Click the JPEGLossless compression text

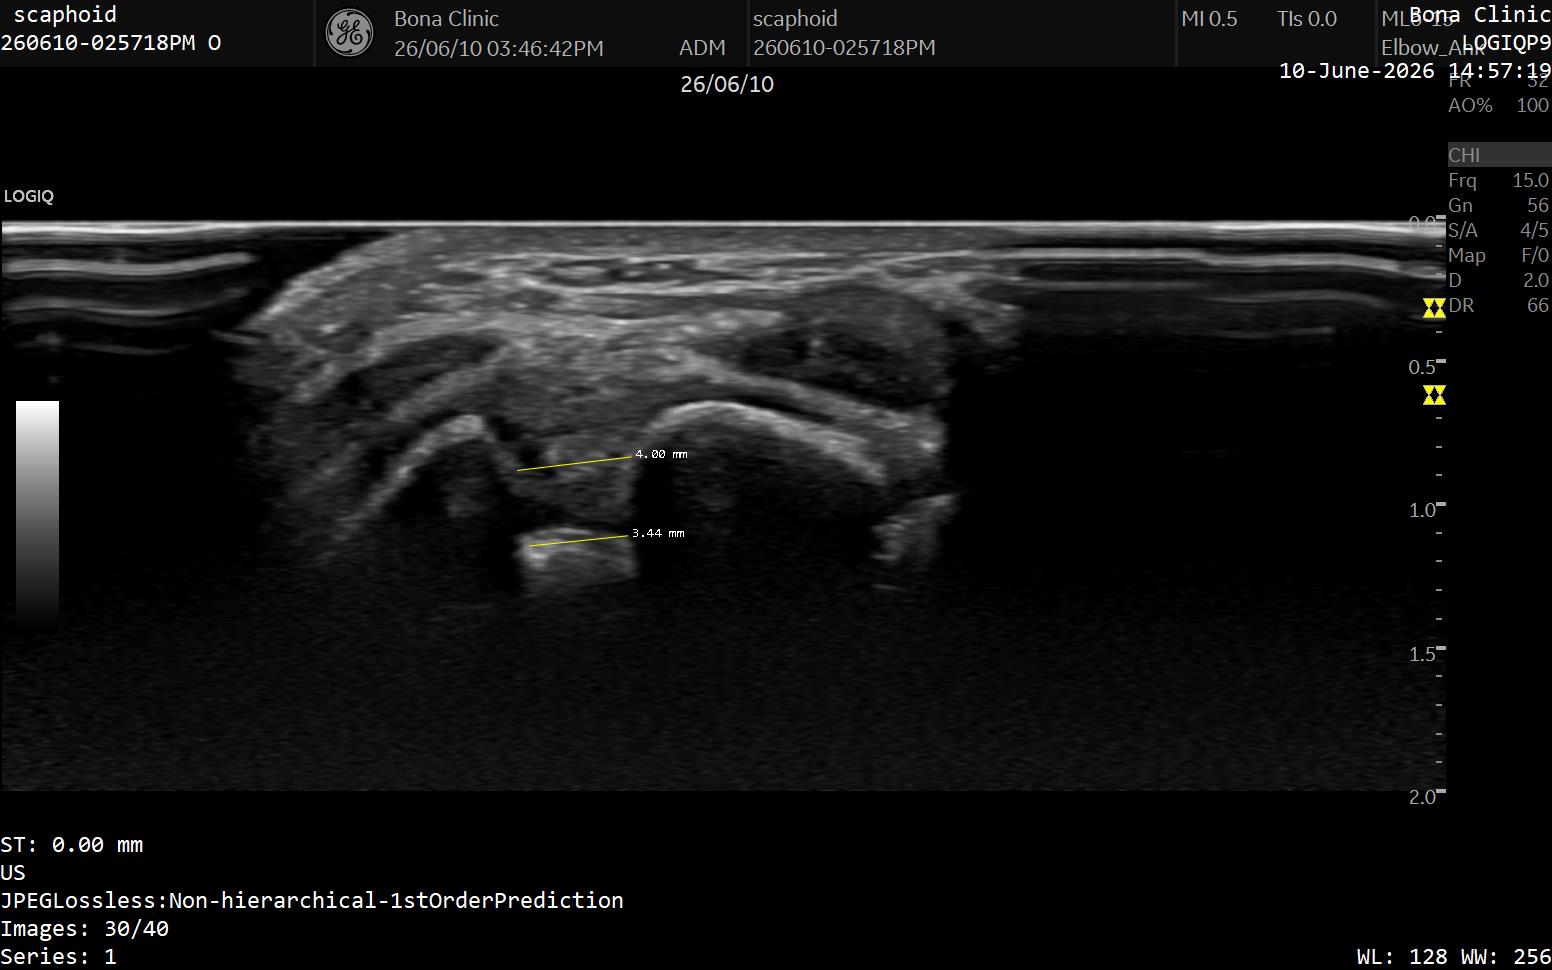coord(312,900)
